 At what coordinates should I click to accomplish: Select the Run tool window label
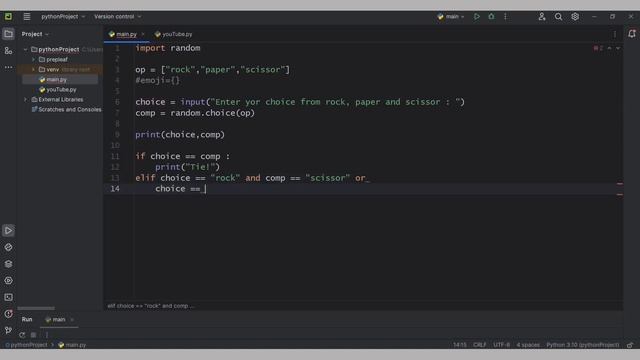tap(27, 320)
